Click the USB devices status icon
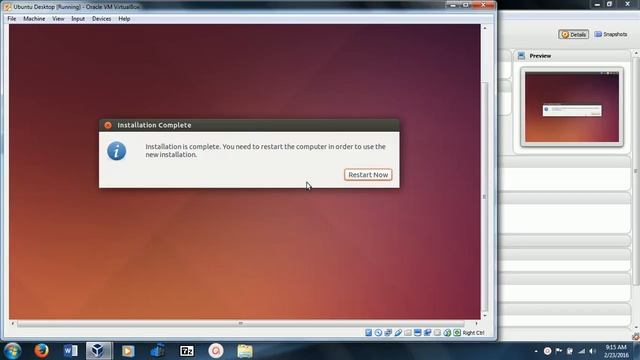 pyautogui.click(x=398, y=333)
